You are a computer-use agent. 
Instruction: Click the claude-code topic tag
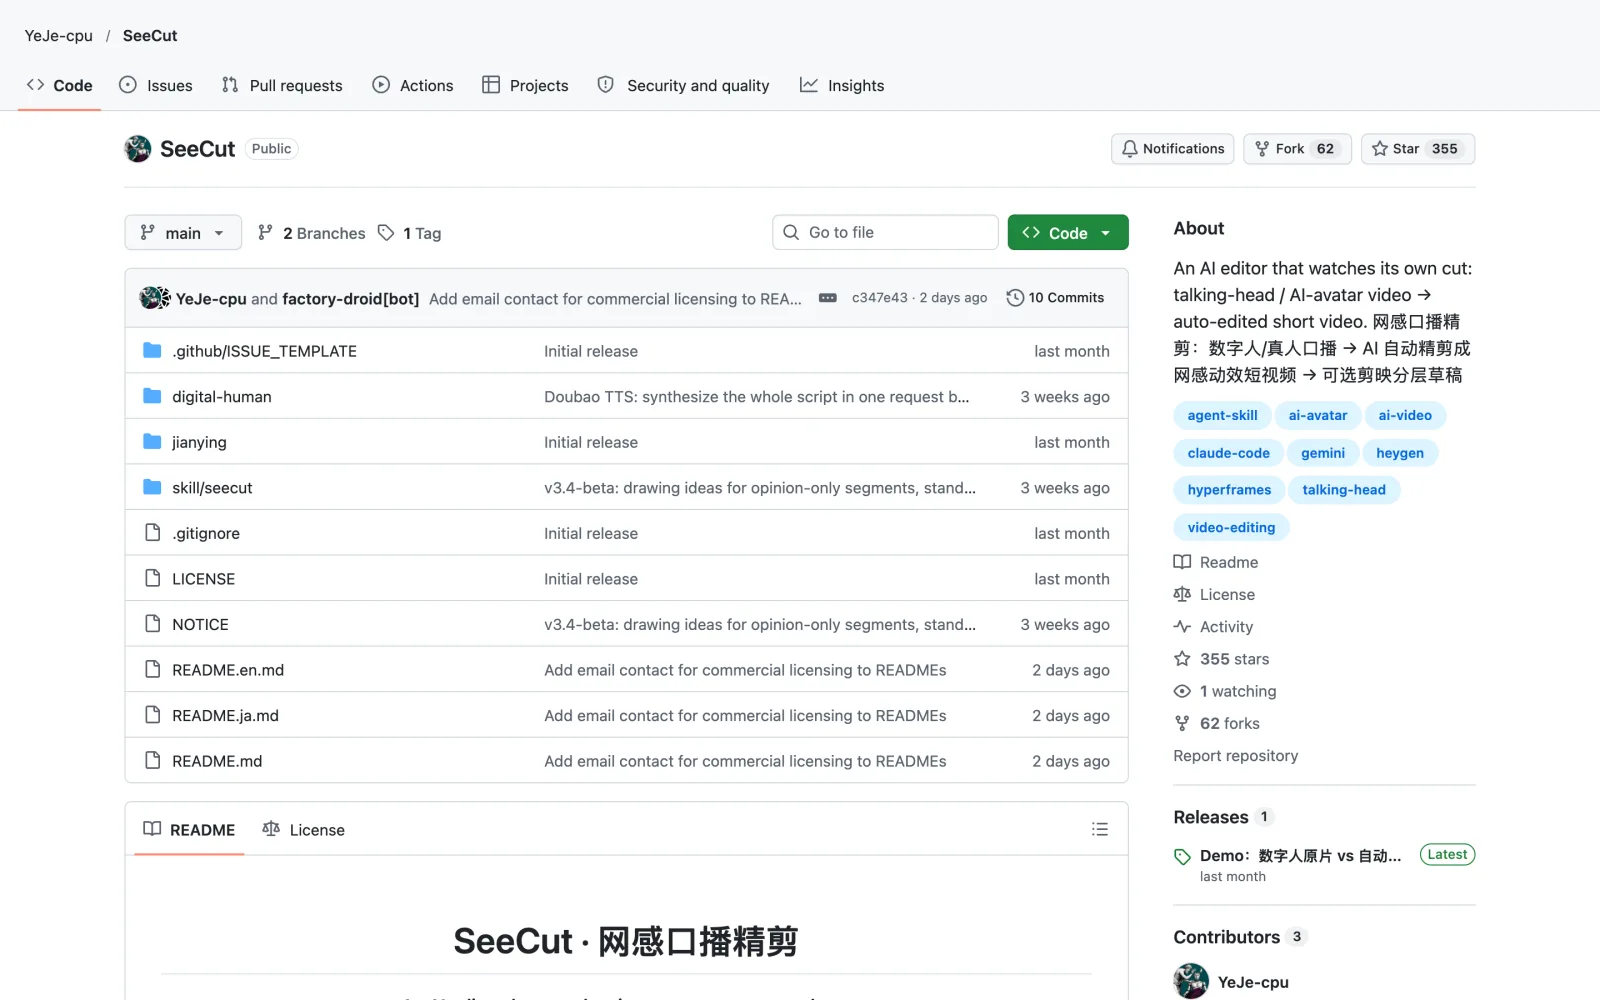click(1228, 453)
